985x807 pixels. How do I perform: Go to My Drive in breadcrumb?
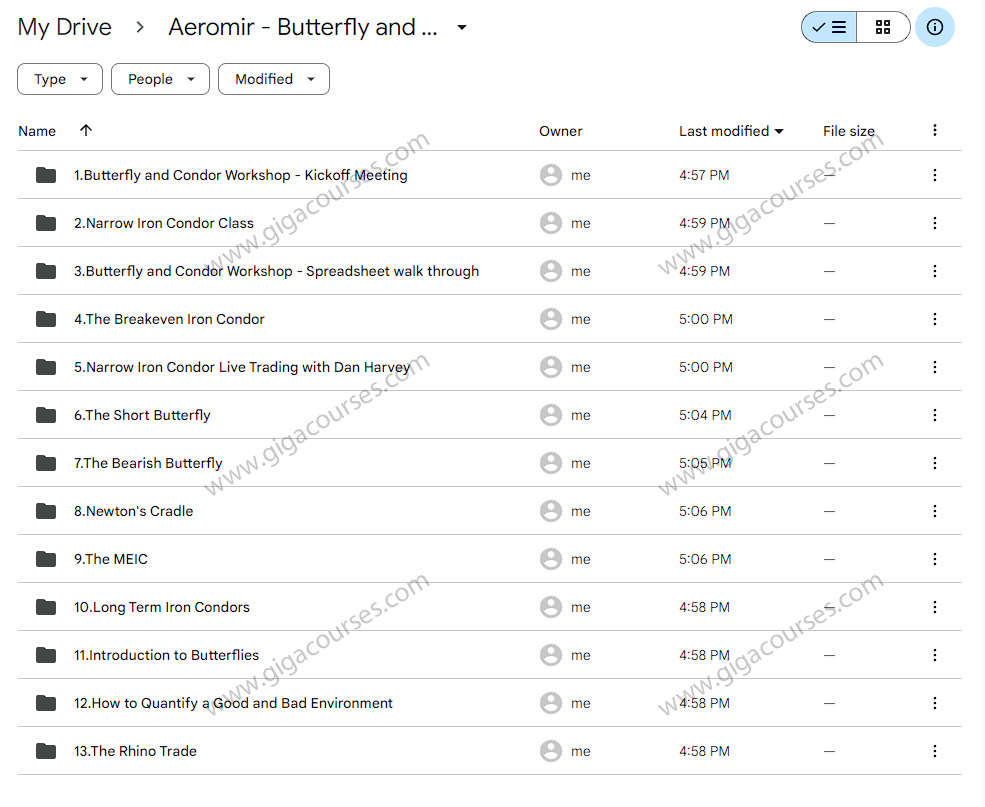click(65, 28)
